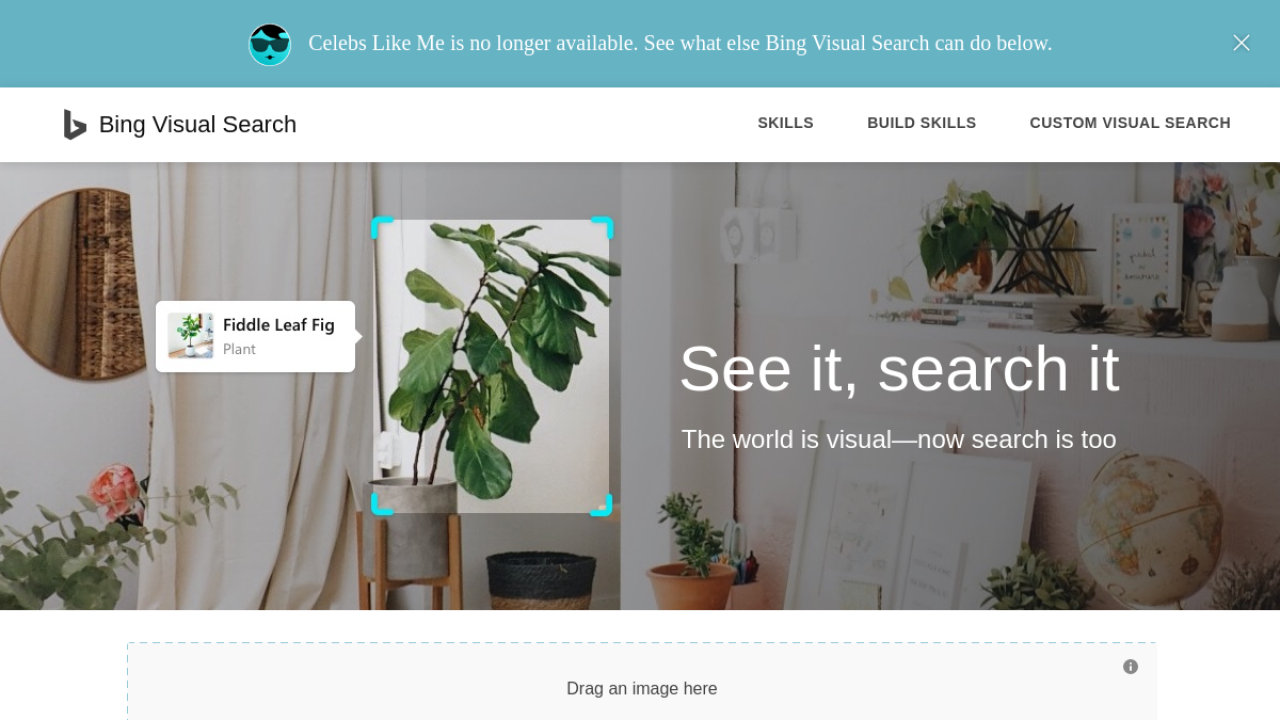The width and height of the screenshot is (1280, 720).
Task: Go to Build Skills page
Action: 921,123
